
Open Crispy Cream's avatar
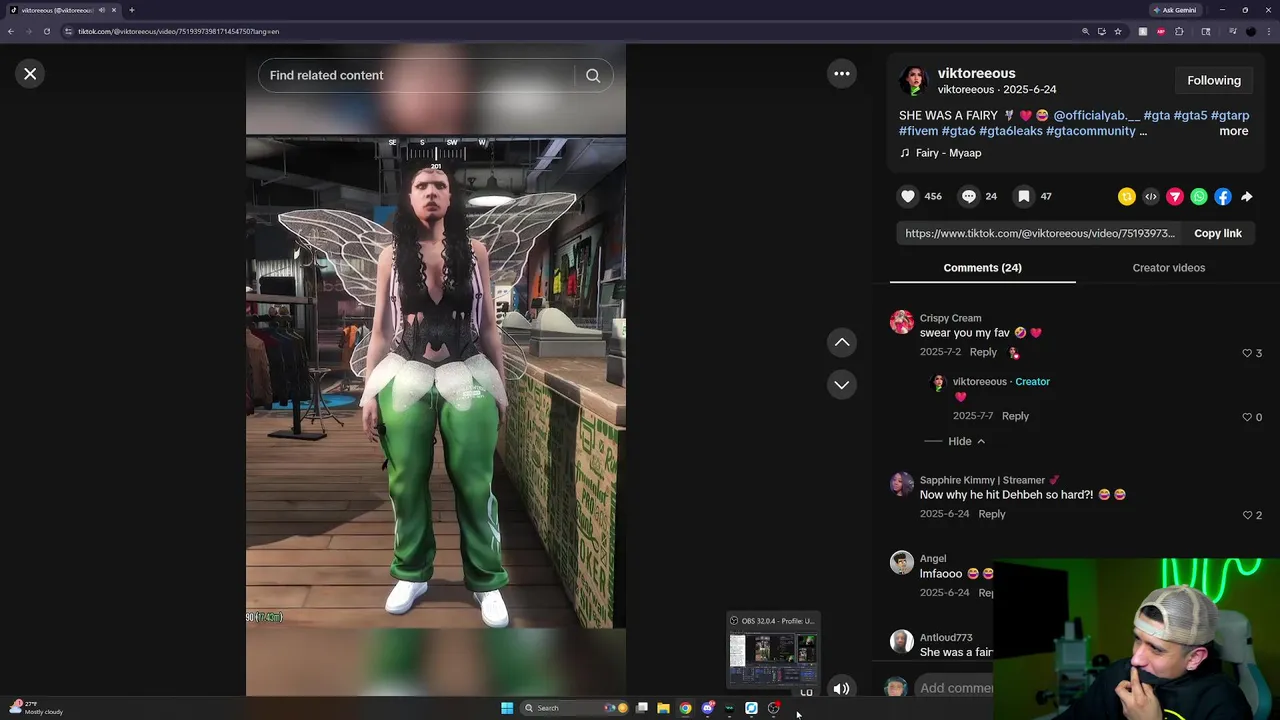click(902, 322)
